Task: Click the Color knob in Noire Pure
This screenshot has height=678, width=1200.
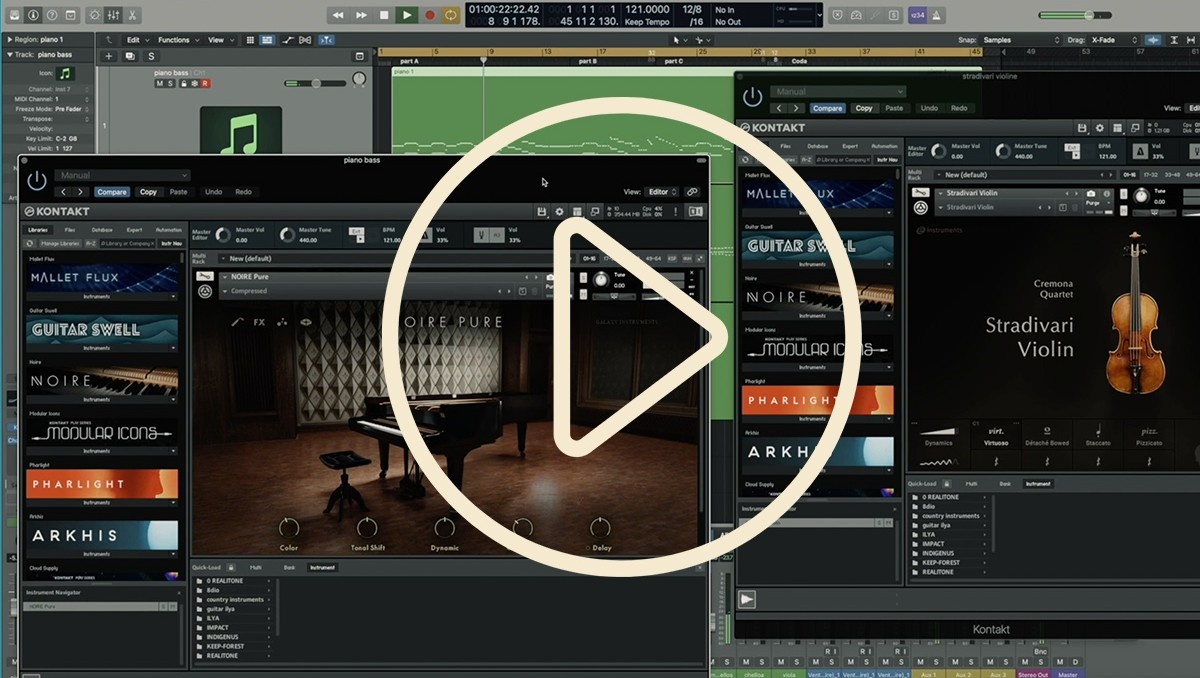Action: [289, 527]
